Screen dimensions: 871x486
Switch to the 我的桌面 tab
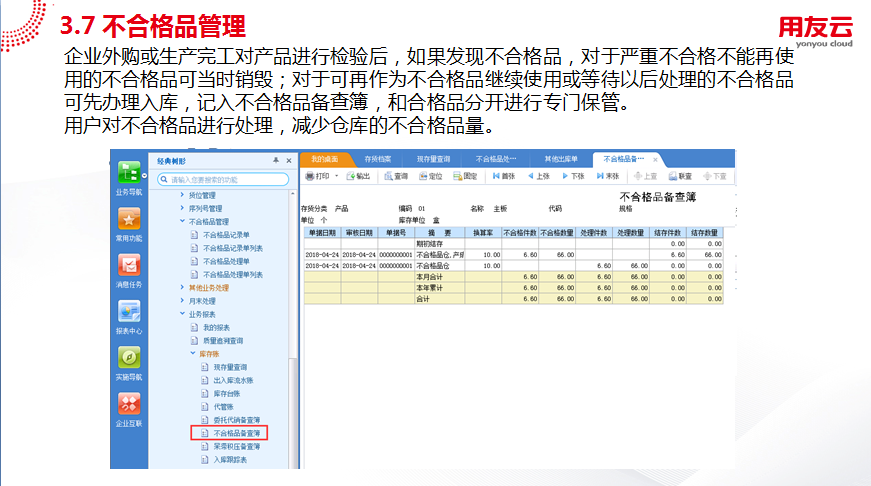coord(324,159)
